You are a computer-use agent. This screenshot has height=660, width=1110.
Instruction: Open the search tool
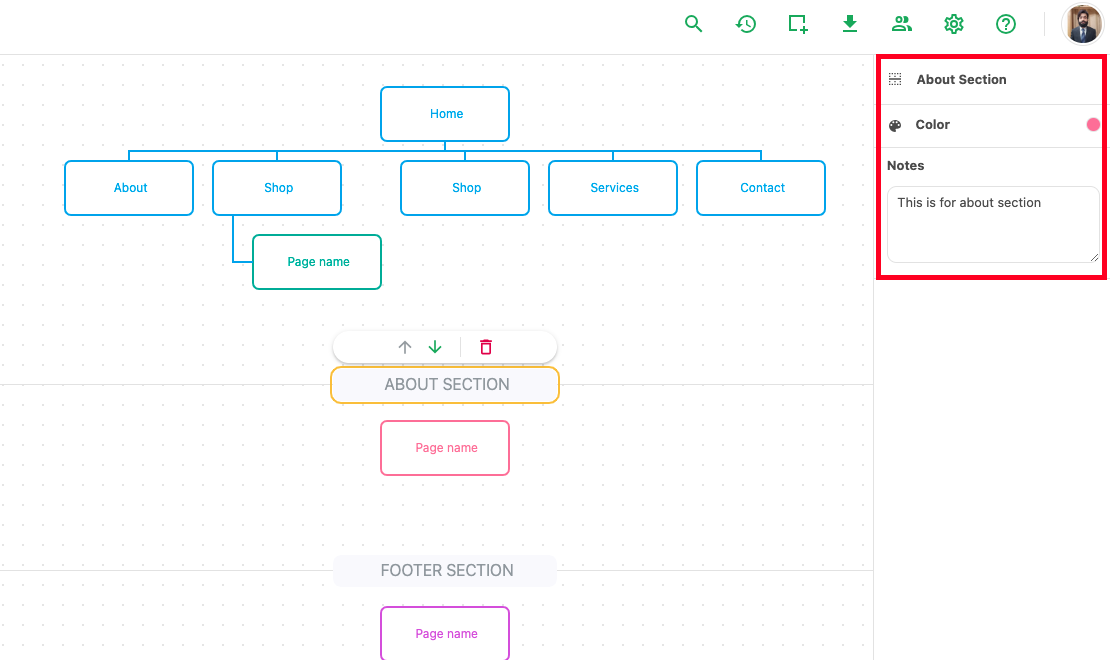[x=693, y=23]
